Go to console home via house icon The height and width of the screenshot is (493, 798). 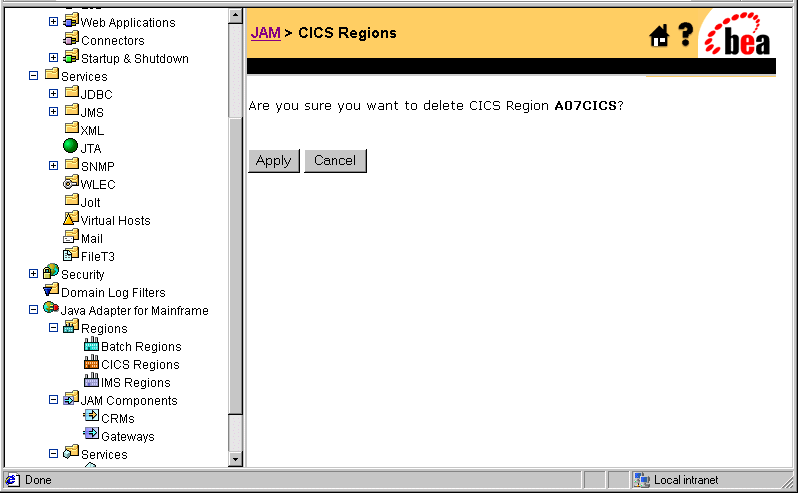tap(659, 36)
